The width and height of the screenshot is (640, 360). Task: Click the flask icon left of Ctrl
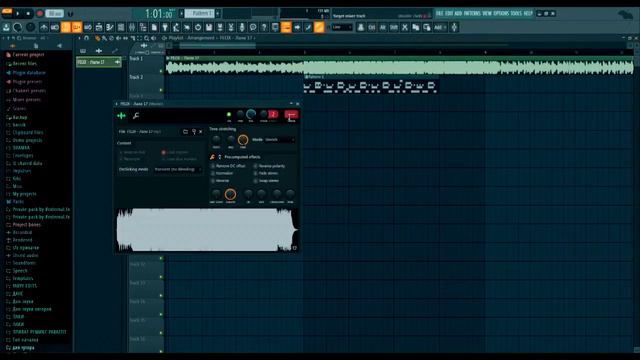(x=361, y=27)
